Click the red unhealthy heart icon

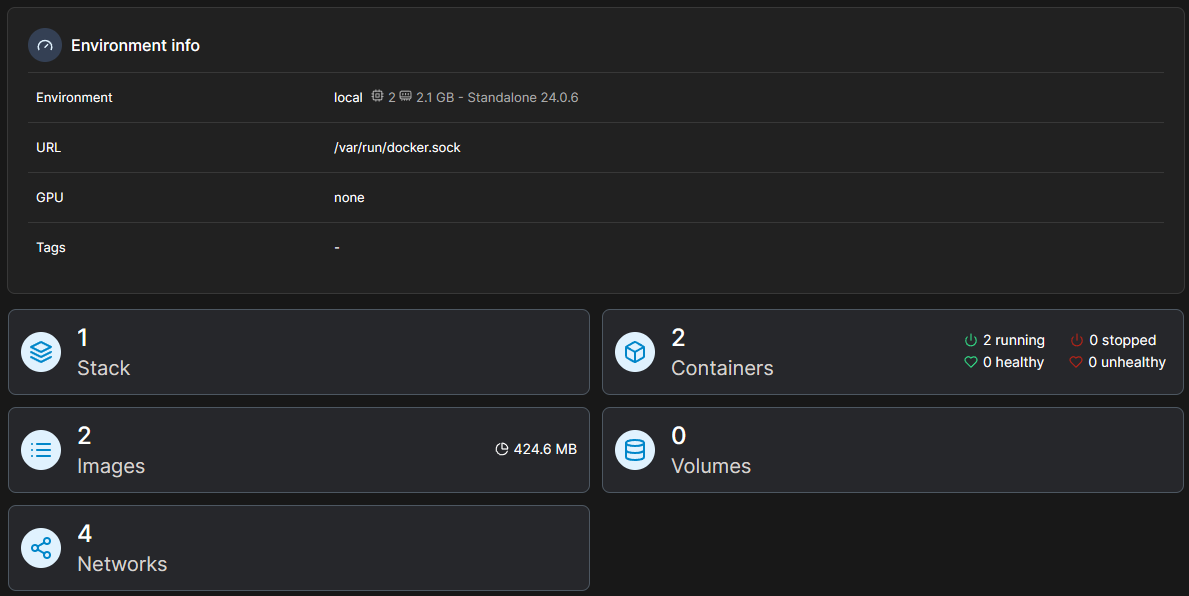pyautogui.click(x=1076, y=362)
